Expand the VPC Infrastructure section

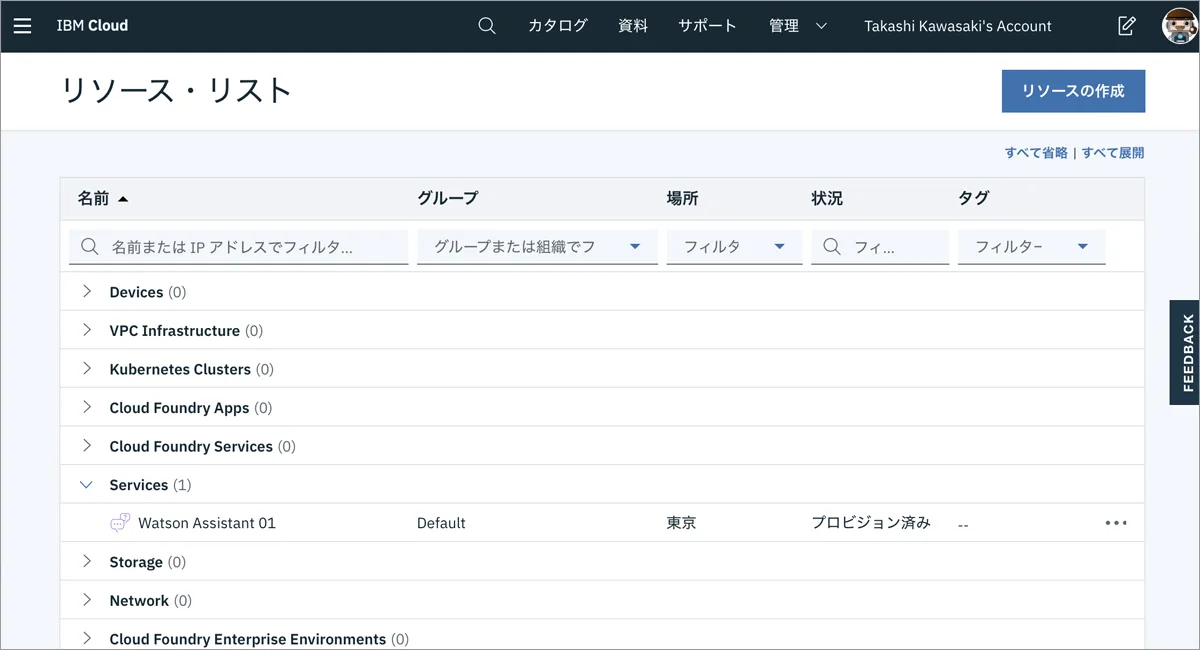[x=87, y=330]
